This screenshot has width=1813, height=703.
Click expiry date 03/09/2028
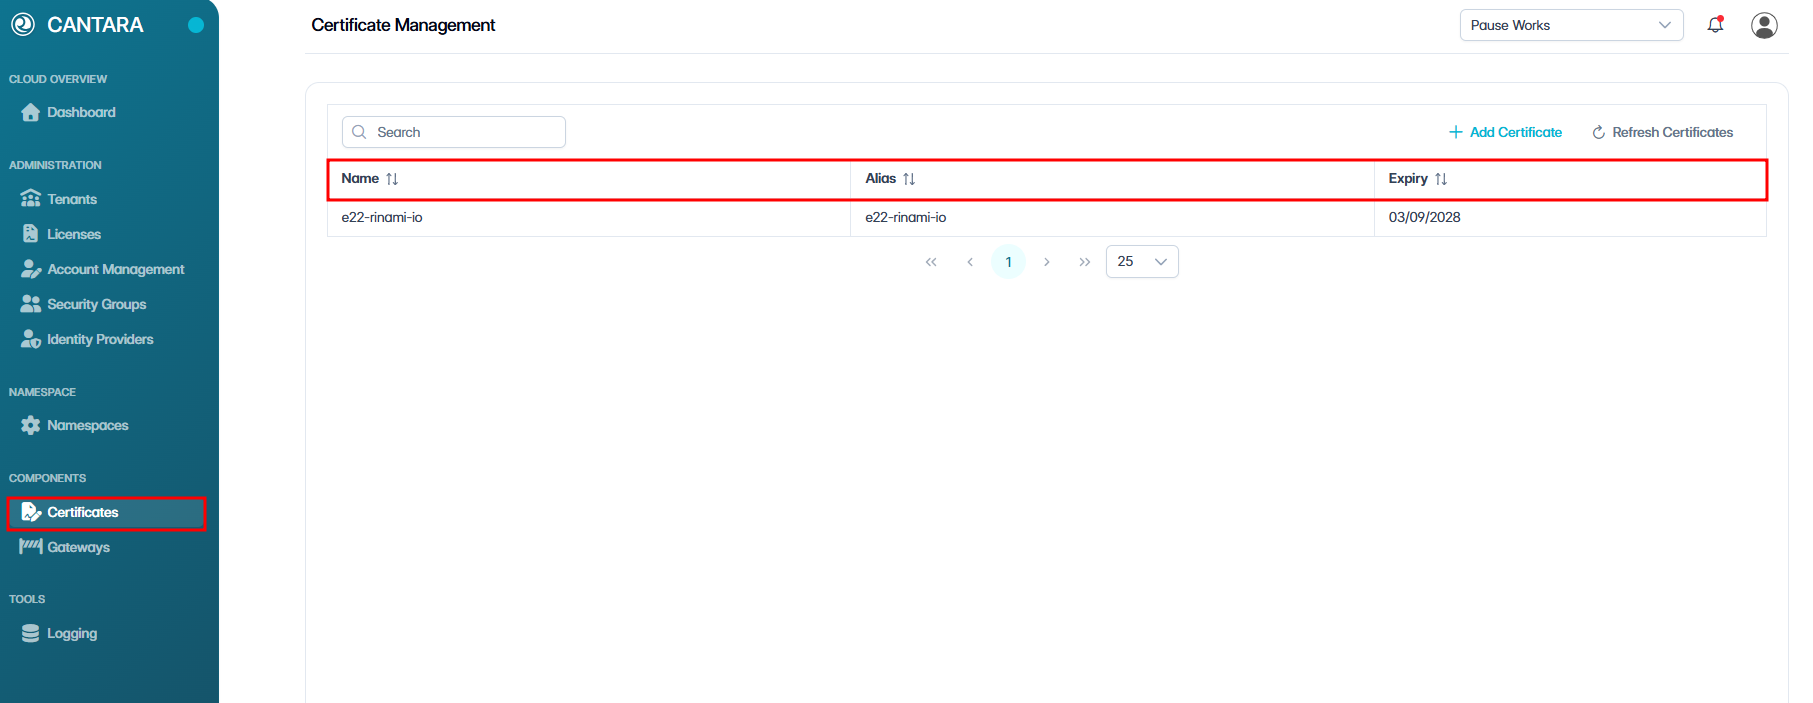click(x=1424, y=217)
